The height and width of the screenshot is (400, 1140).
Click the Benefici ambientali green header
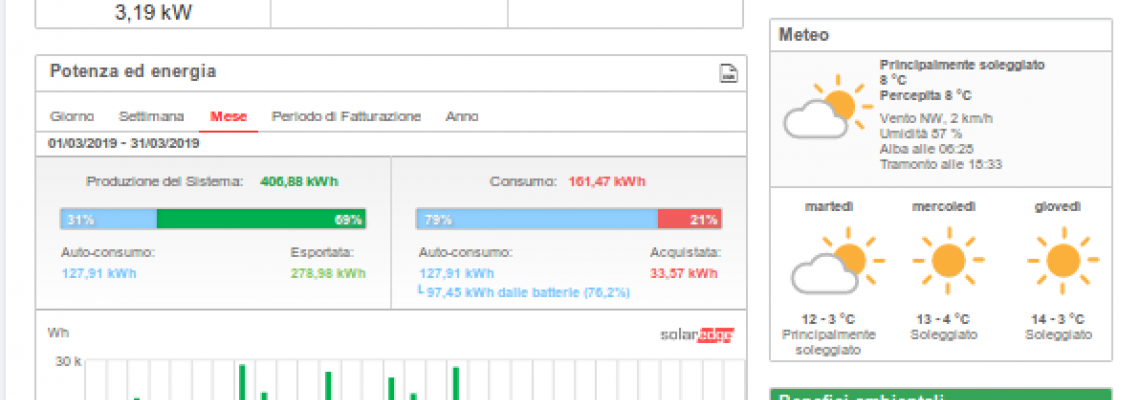tap(939, 395)
